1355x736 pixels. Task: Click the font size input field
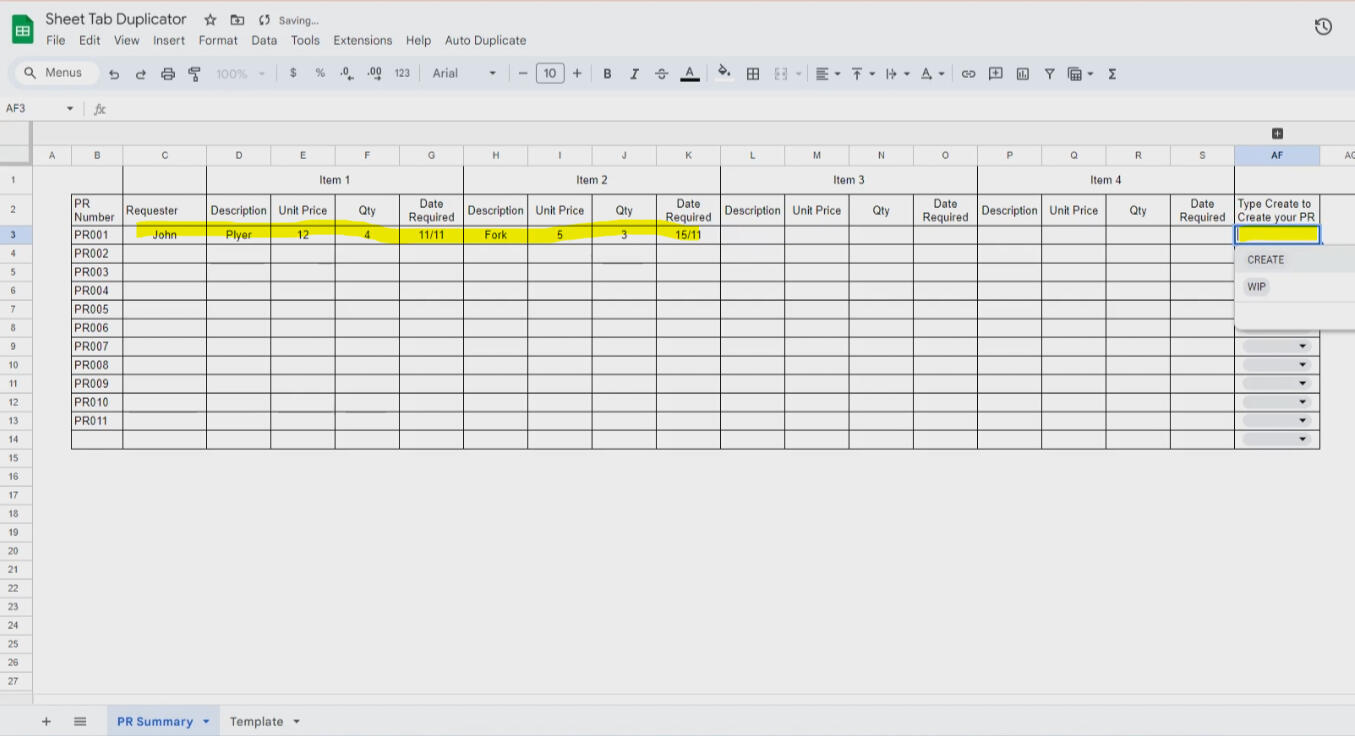550,73
